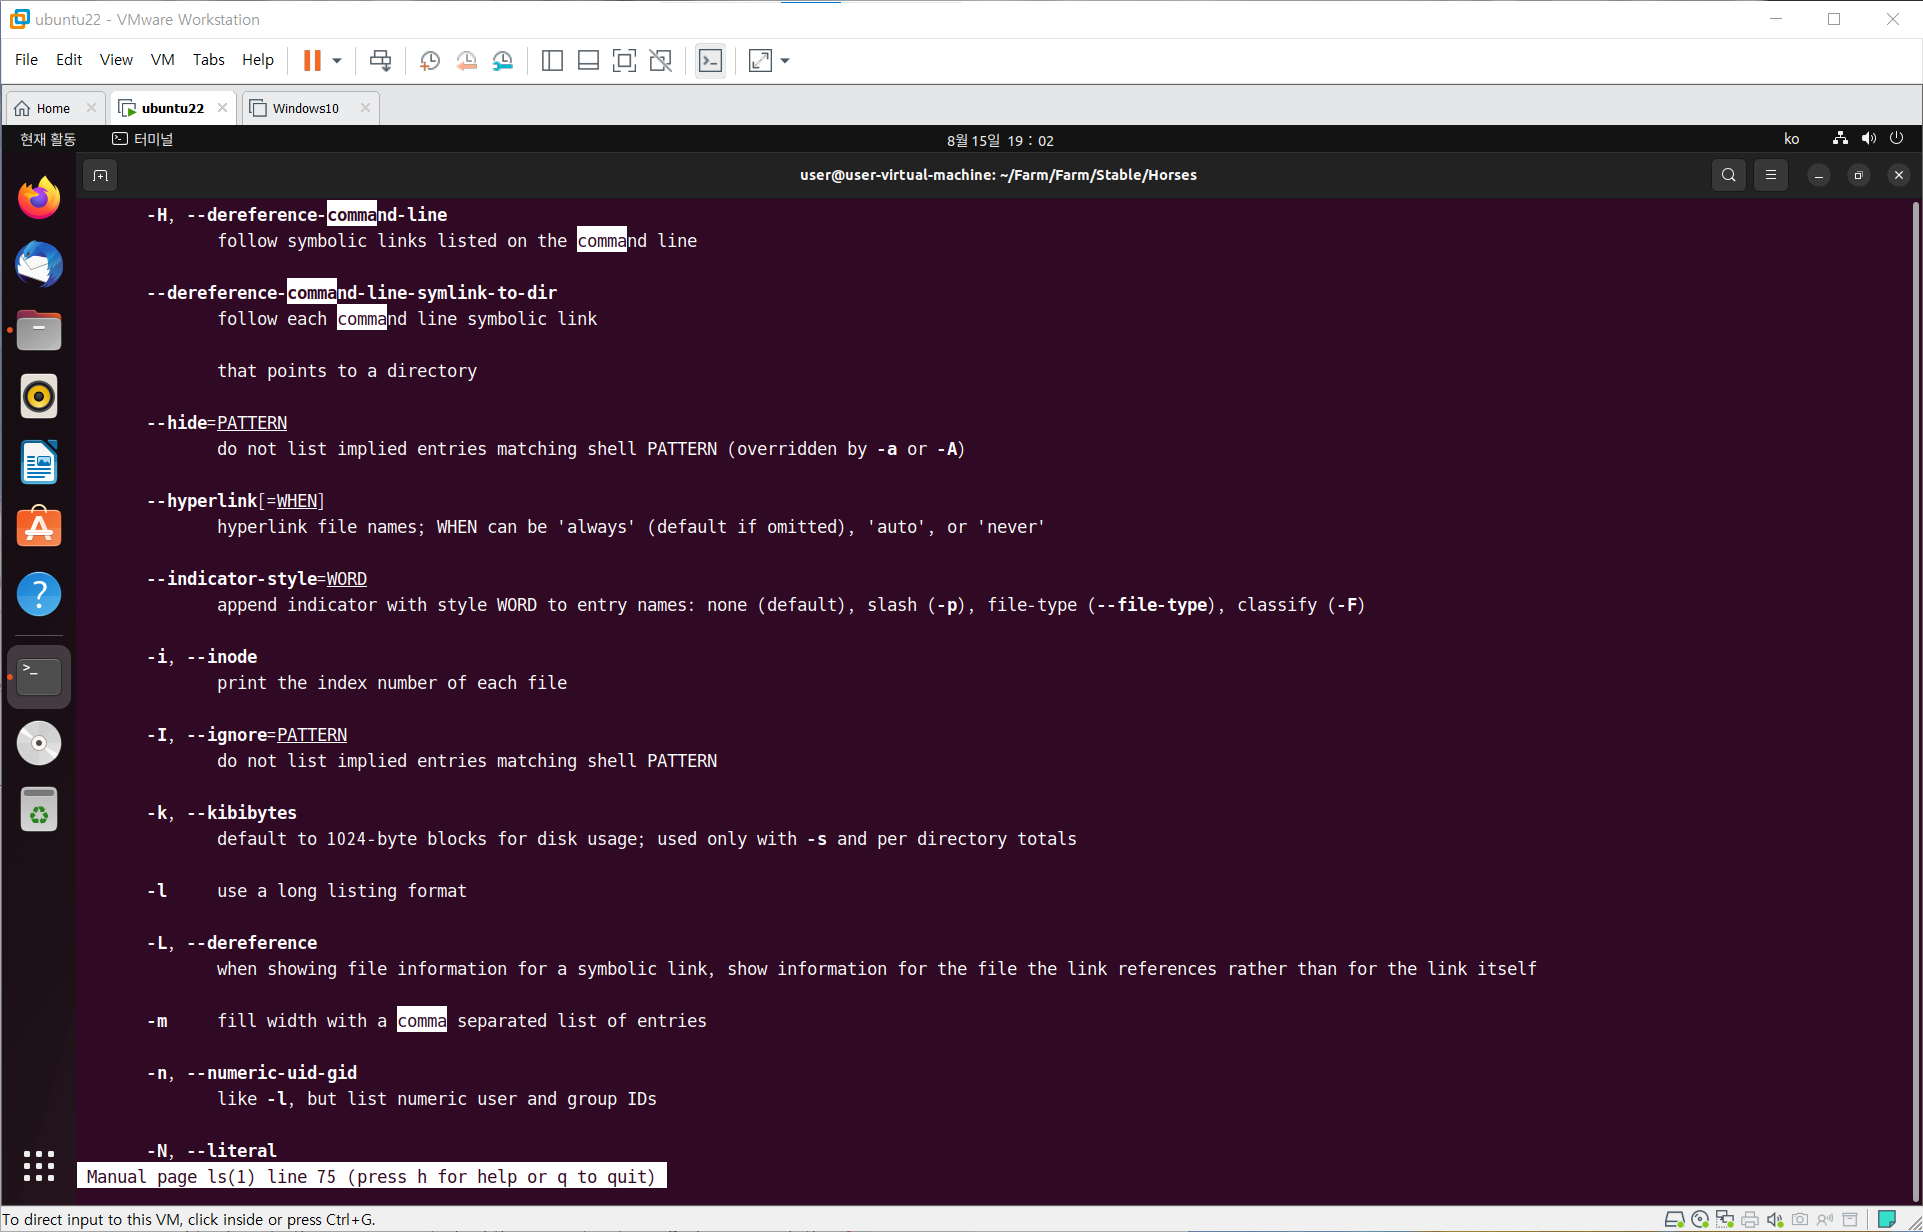This screenshot has height=1232, width=1923.
Task: Open a new terminal tab
Action: (100, 176)
